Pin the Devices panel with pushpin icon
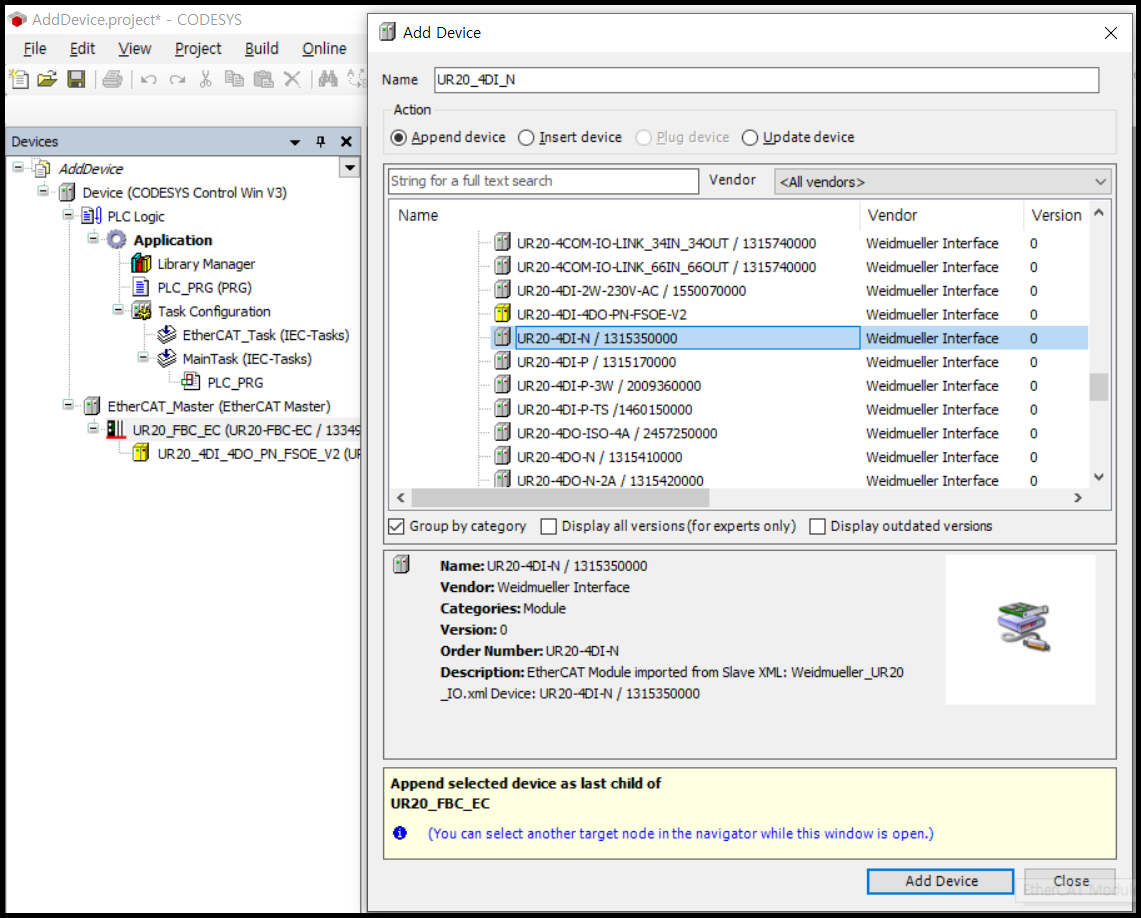1141x918 pixels. pyautogui.click(x=321, y=142)
